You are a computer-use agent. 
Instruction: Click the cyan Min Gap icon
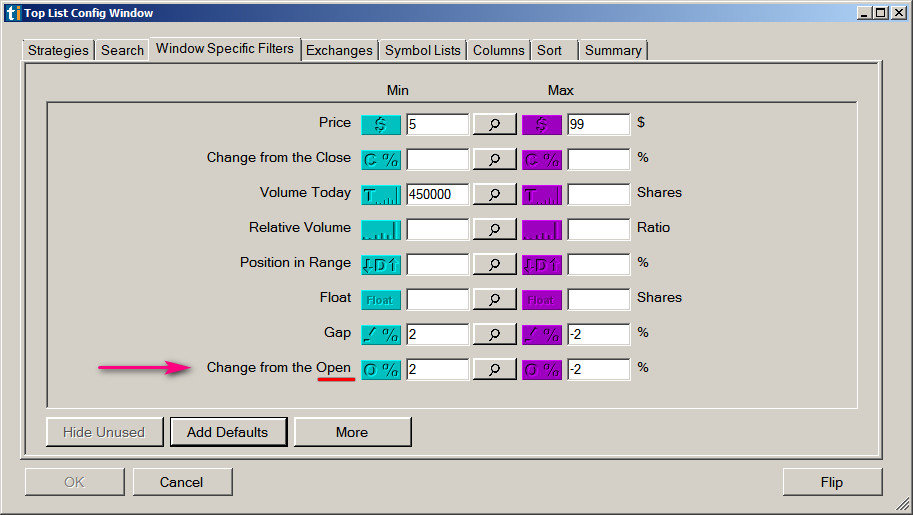tap(381, 334)
